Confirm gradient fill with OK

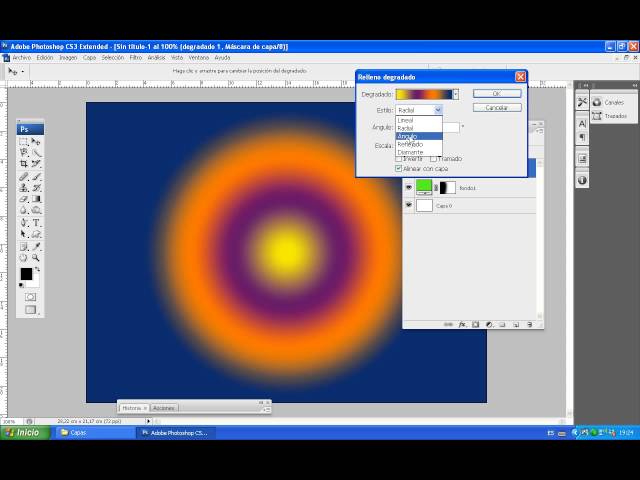coord(497,93)
